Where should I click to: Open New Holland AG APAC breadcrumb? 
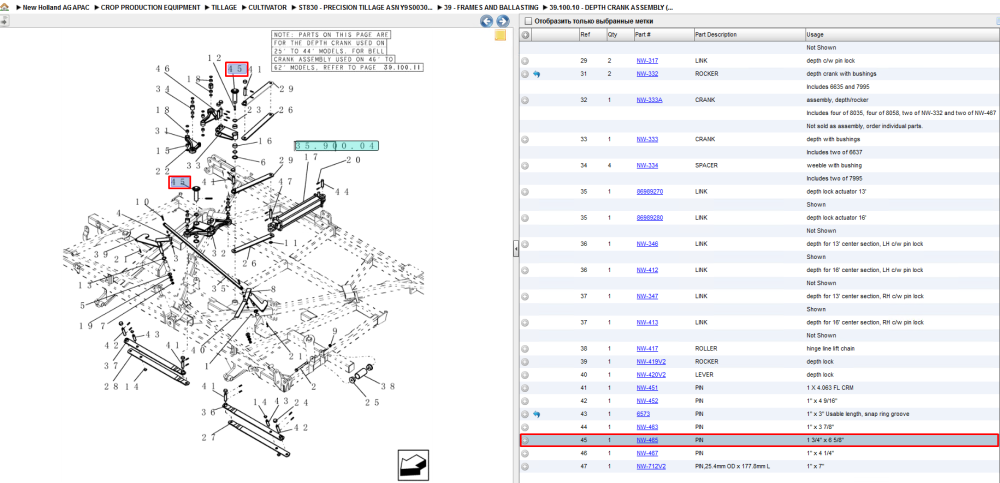[x=56, y=7]
